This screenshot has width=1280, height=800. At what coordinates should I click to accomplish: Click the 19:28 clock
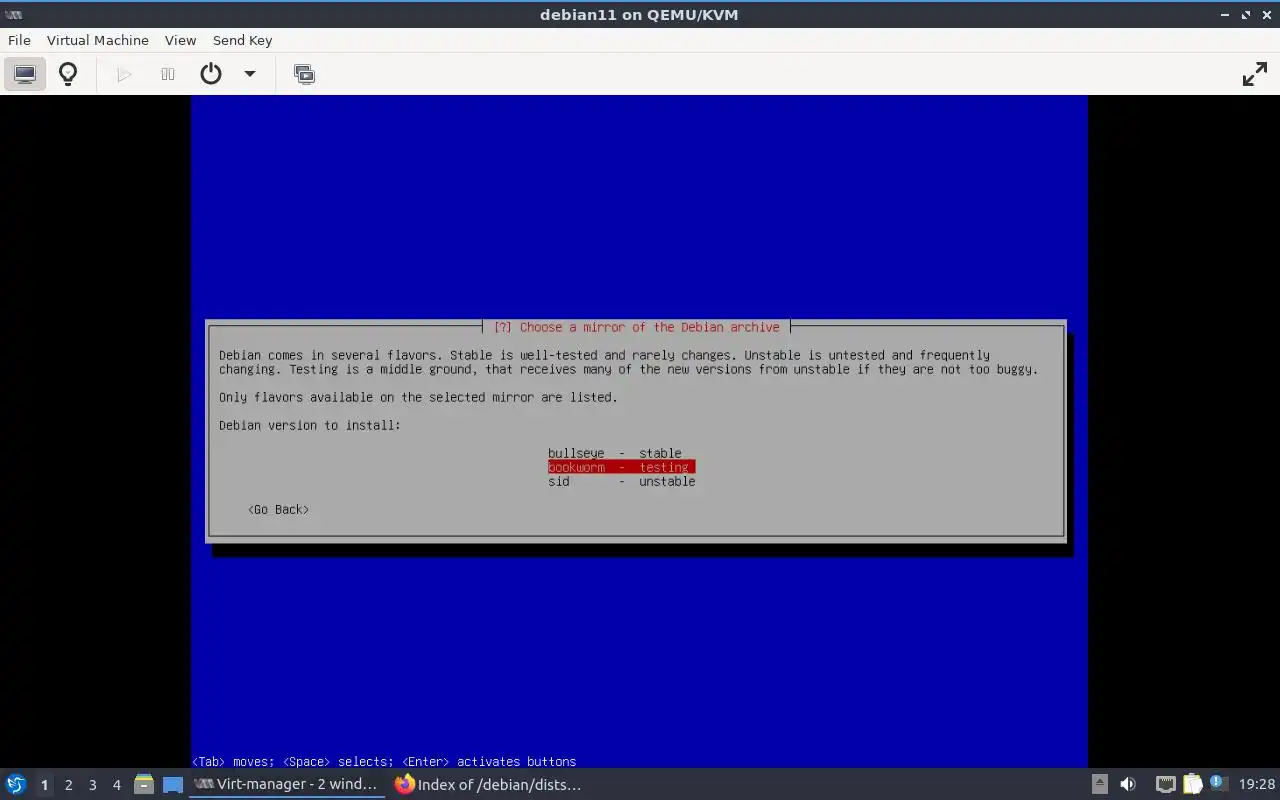[1256, 784]
